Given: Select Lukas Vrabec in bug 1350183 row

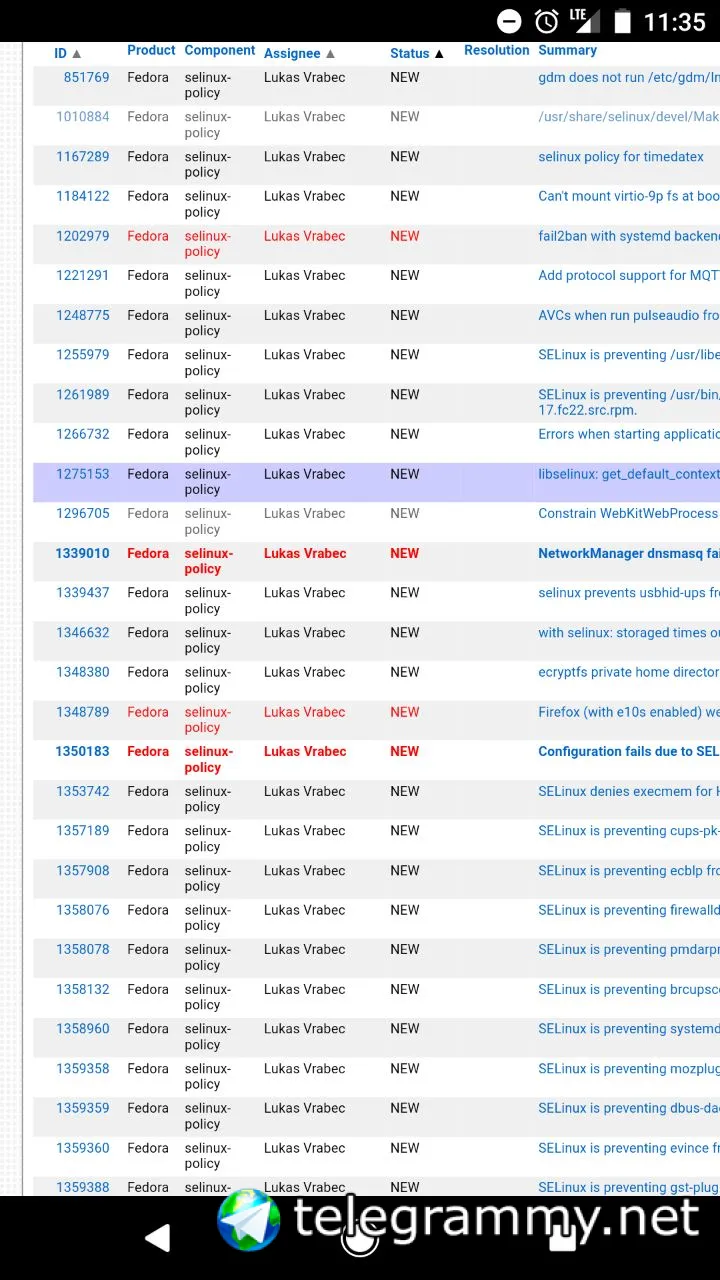Looking at the screenshot, I should tap(305, 751).
